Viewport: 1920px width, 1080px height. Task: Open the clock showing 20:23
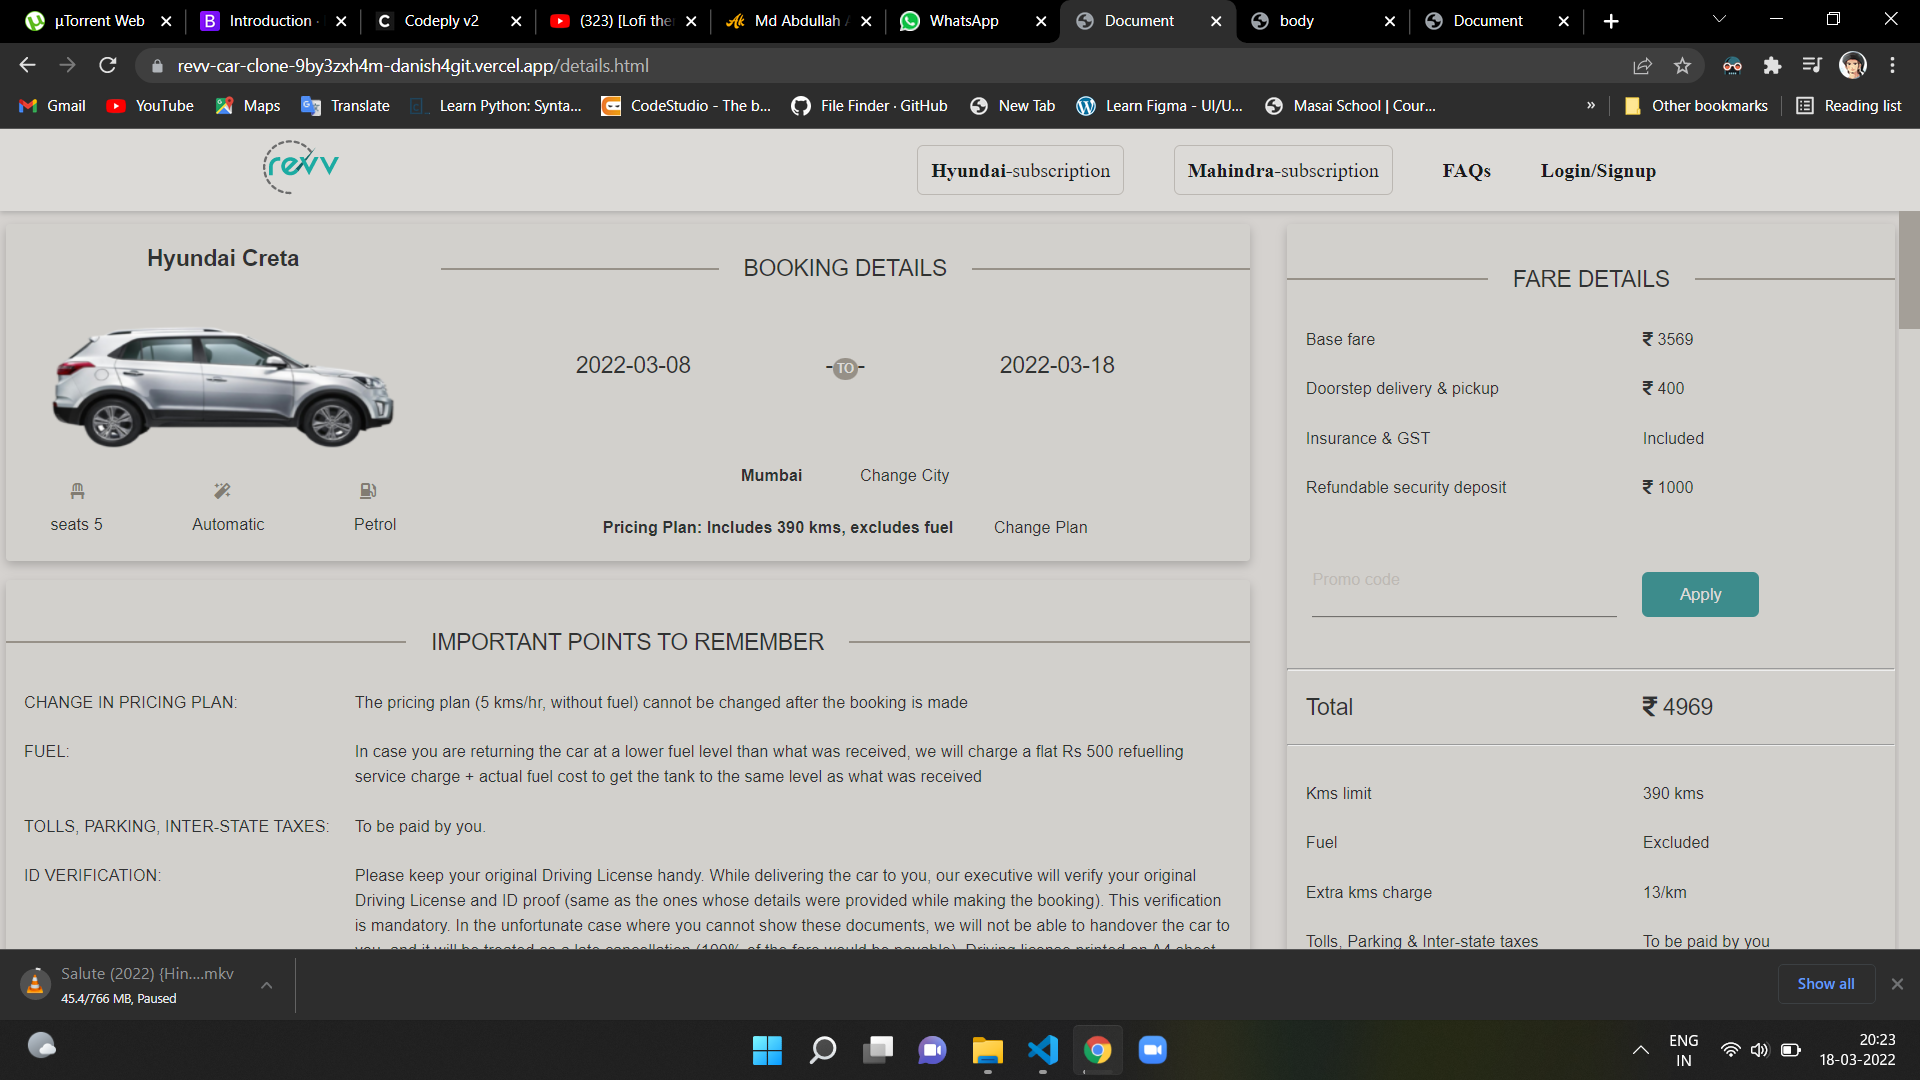(1857, 1050)
